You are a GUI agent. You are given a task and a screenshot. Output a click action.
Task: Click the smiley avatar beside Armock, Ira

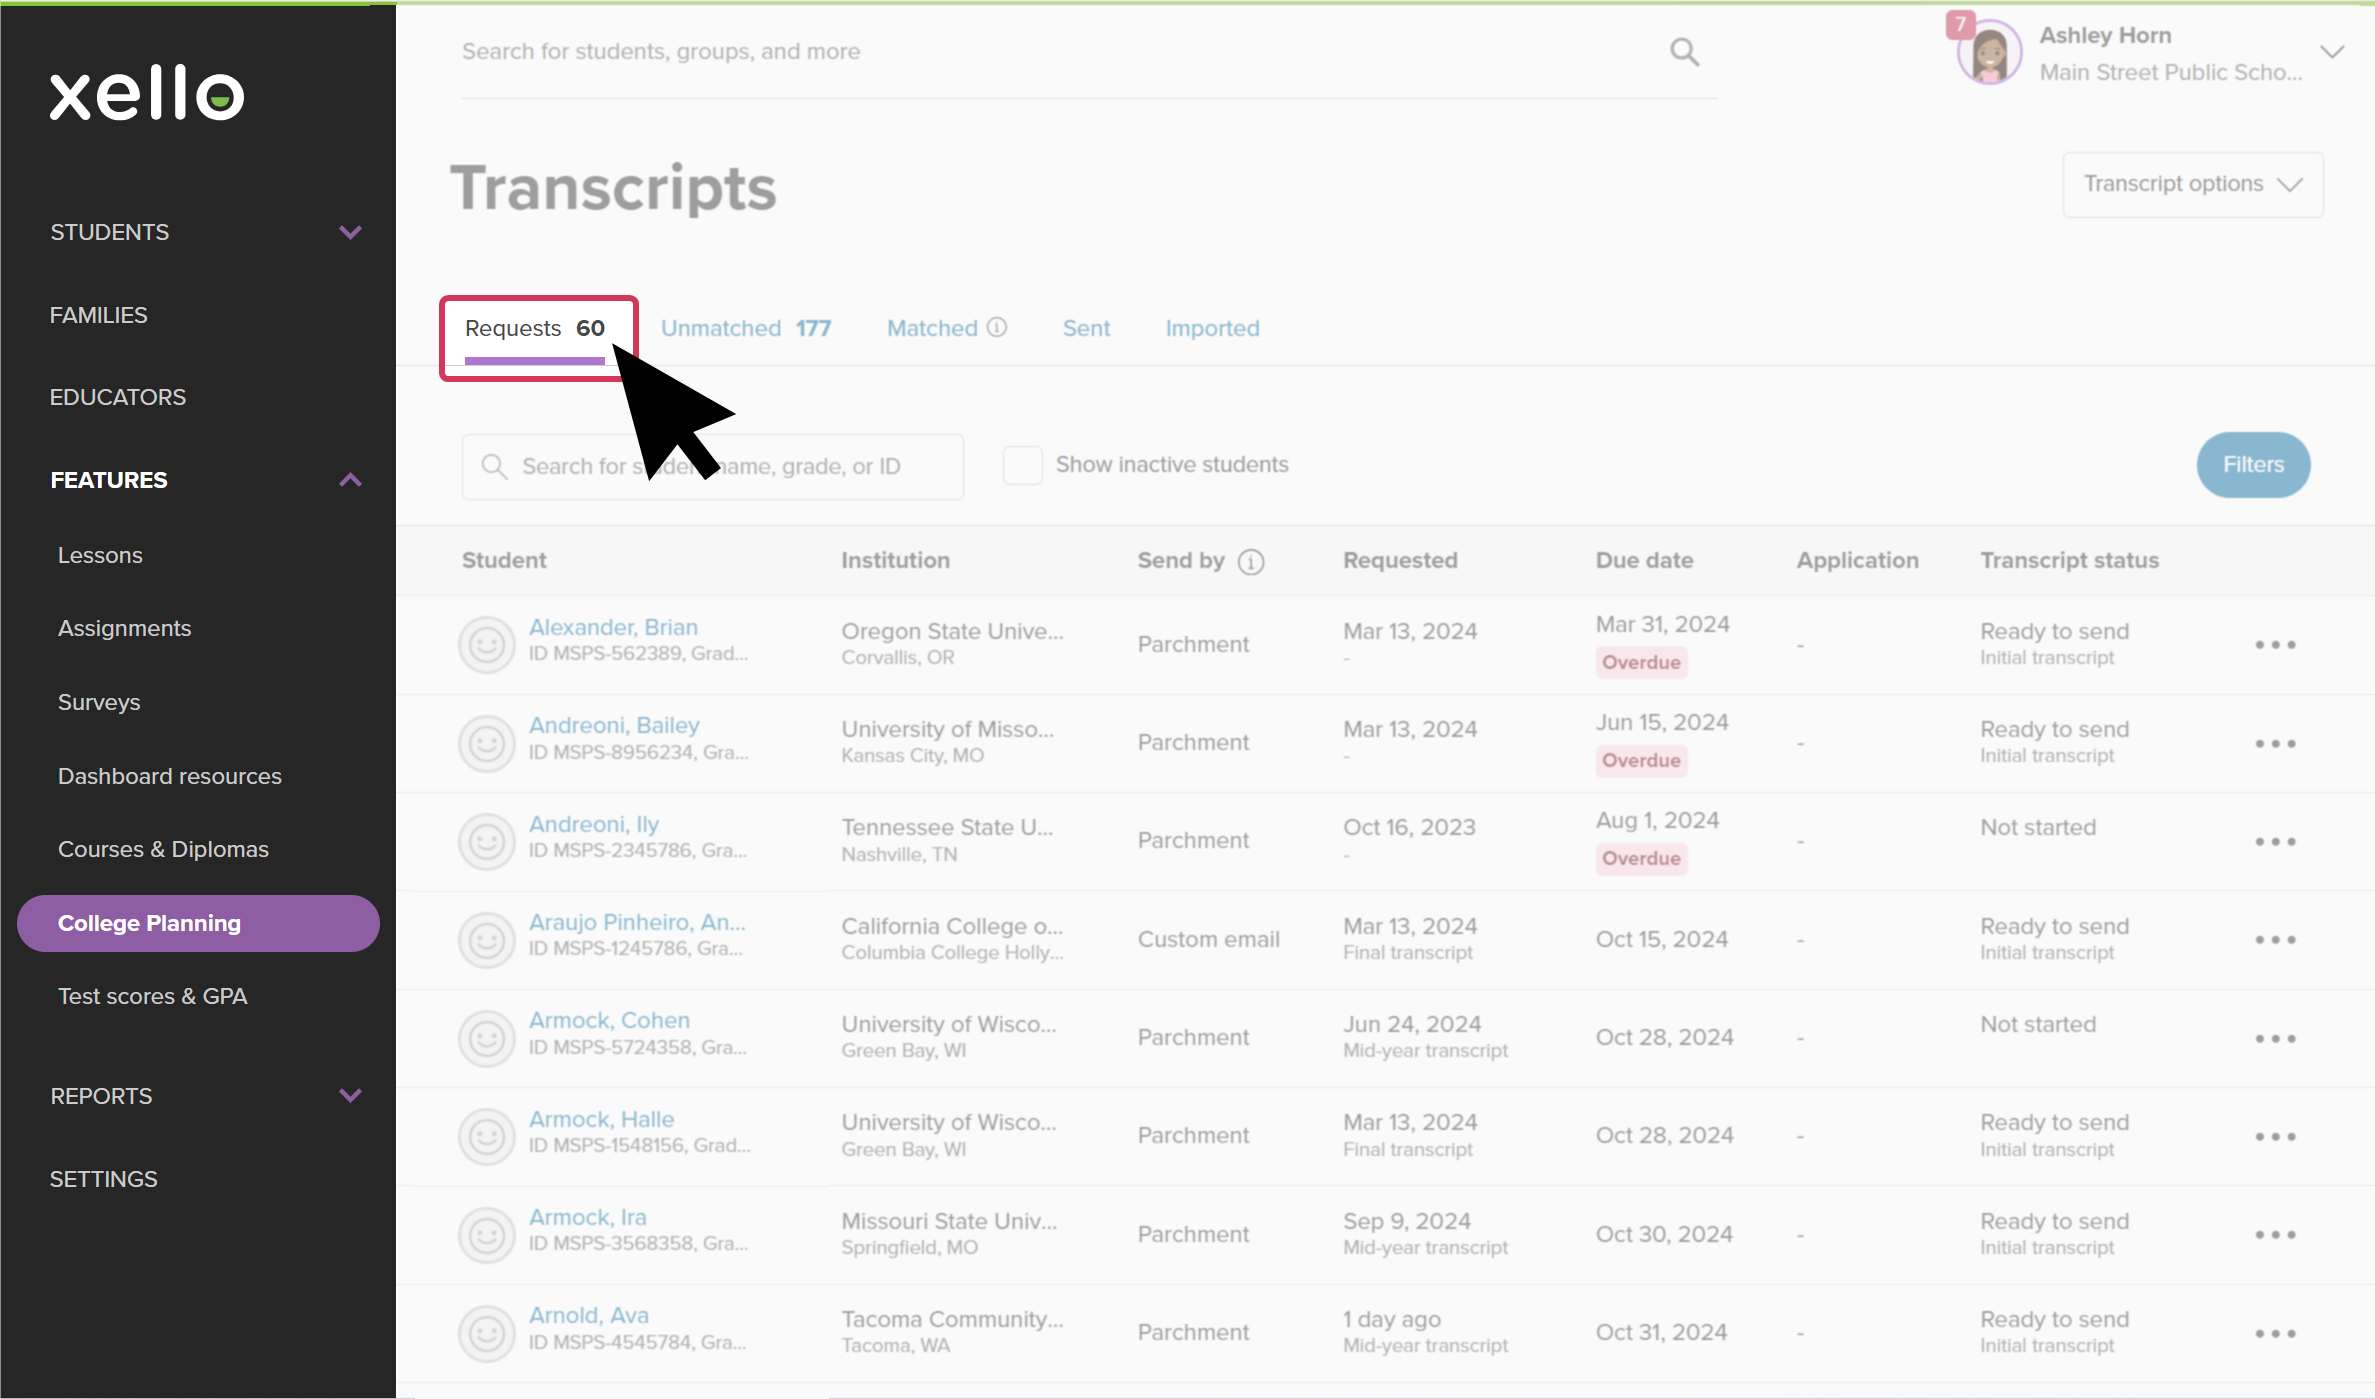pyautogui.click(x=487, y=1234)
